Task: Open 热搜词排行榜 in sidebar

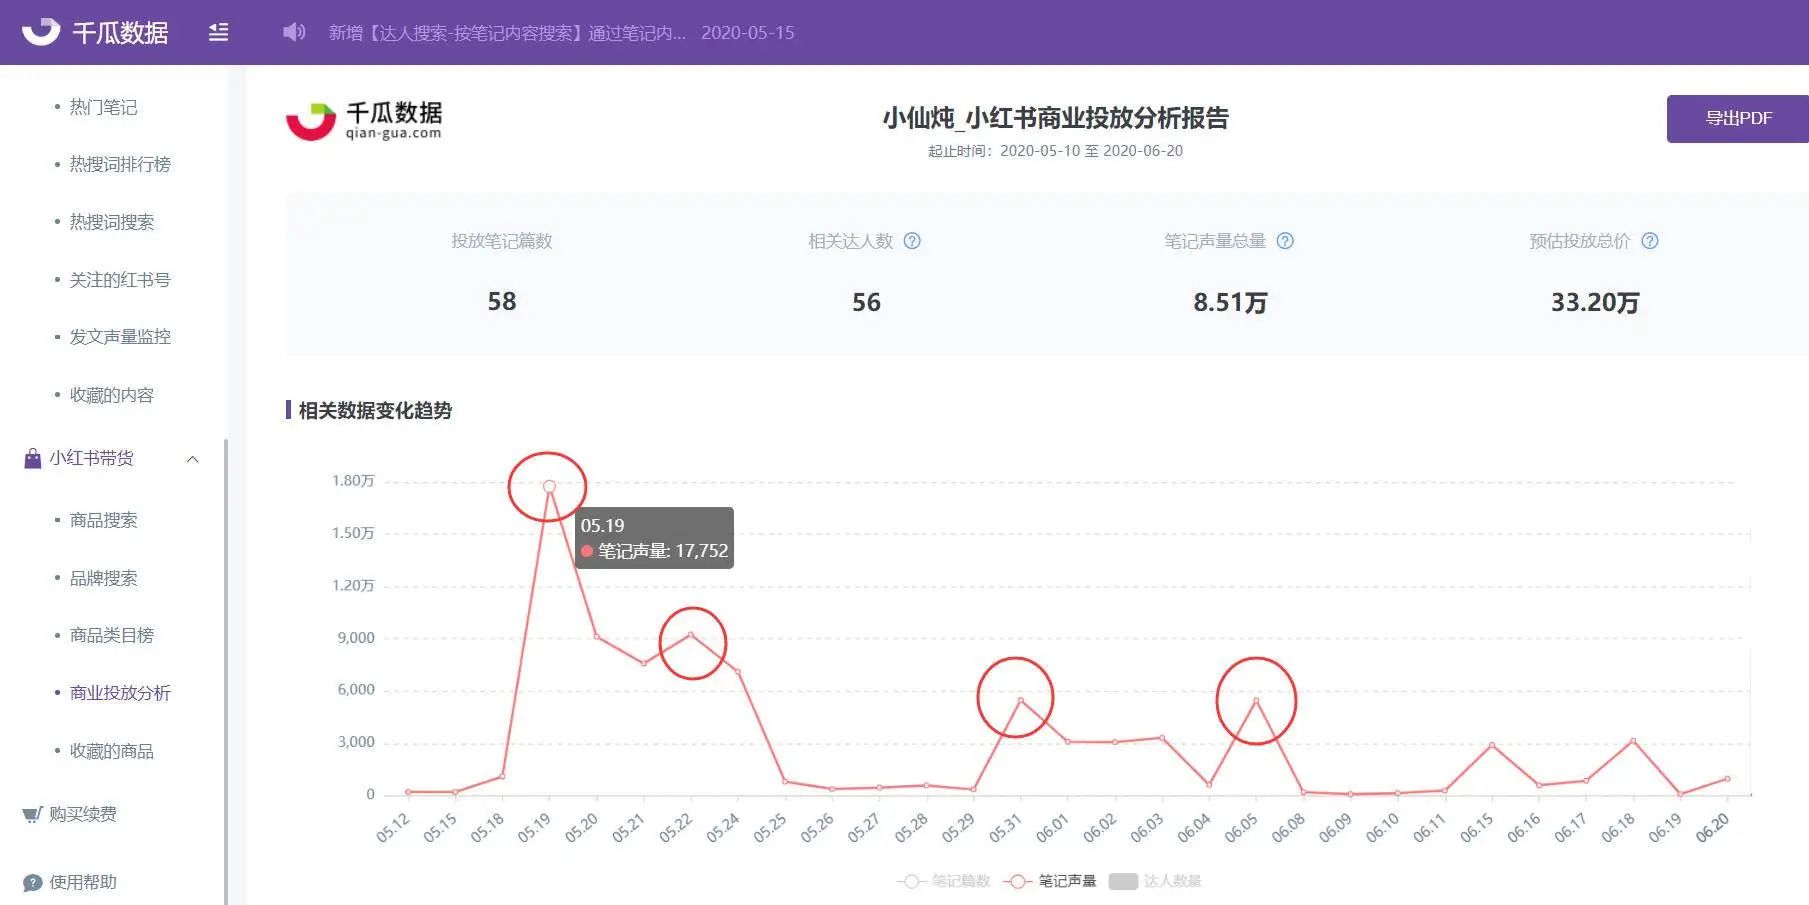Action: tap(120, 164)
